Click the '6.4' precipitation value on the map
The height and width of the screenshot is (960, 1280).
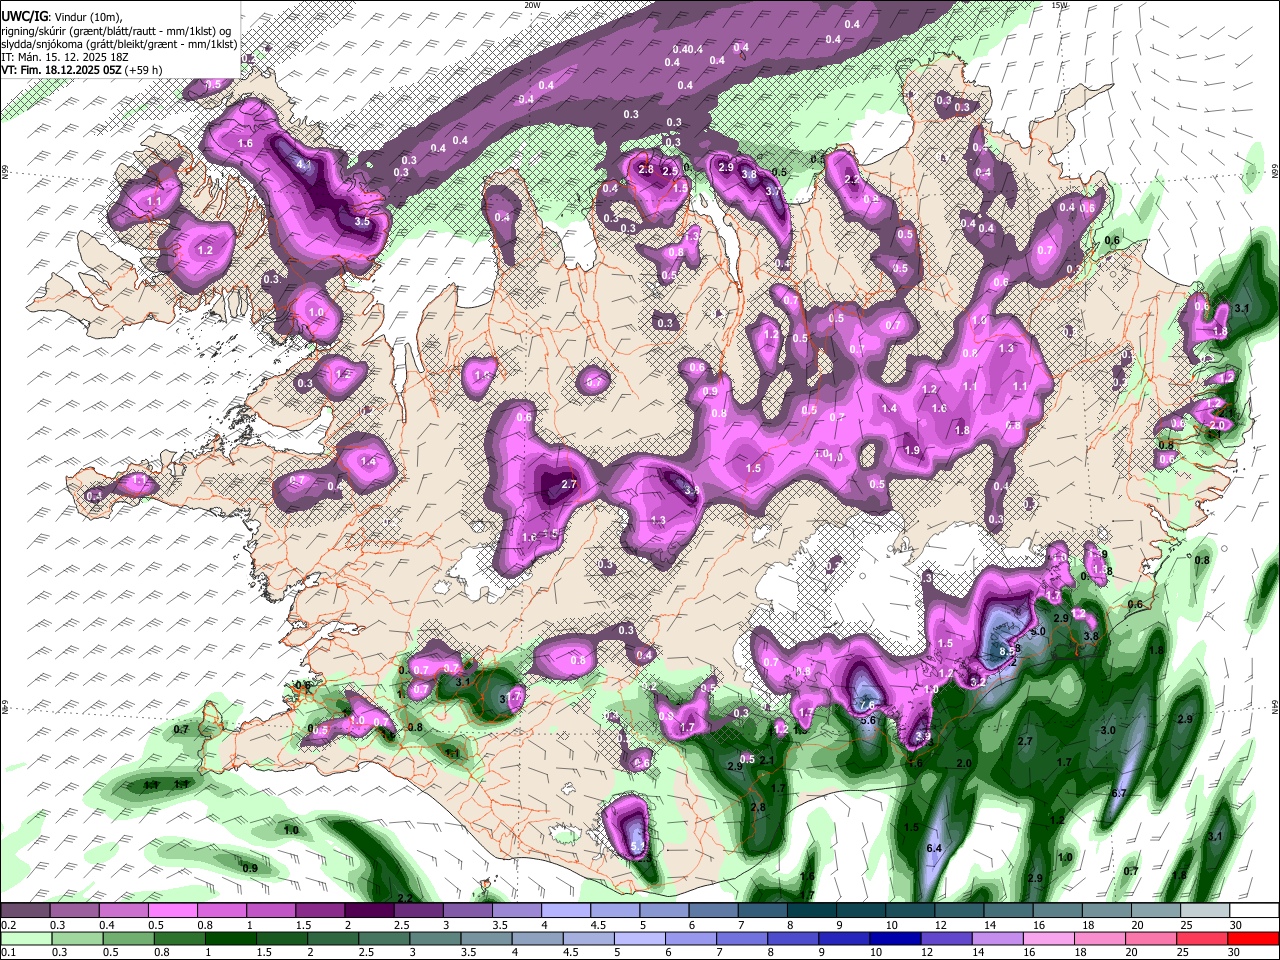(x=935, y=848)
